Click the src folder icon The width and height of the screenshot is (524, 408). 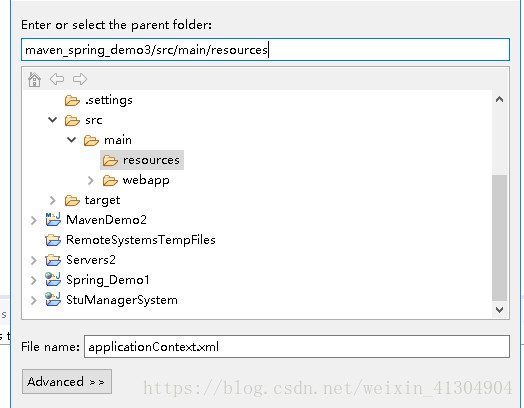pos(72,120)
